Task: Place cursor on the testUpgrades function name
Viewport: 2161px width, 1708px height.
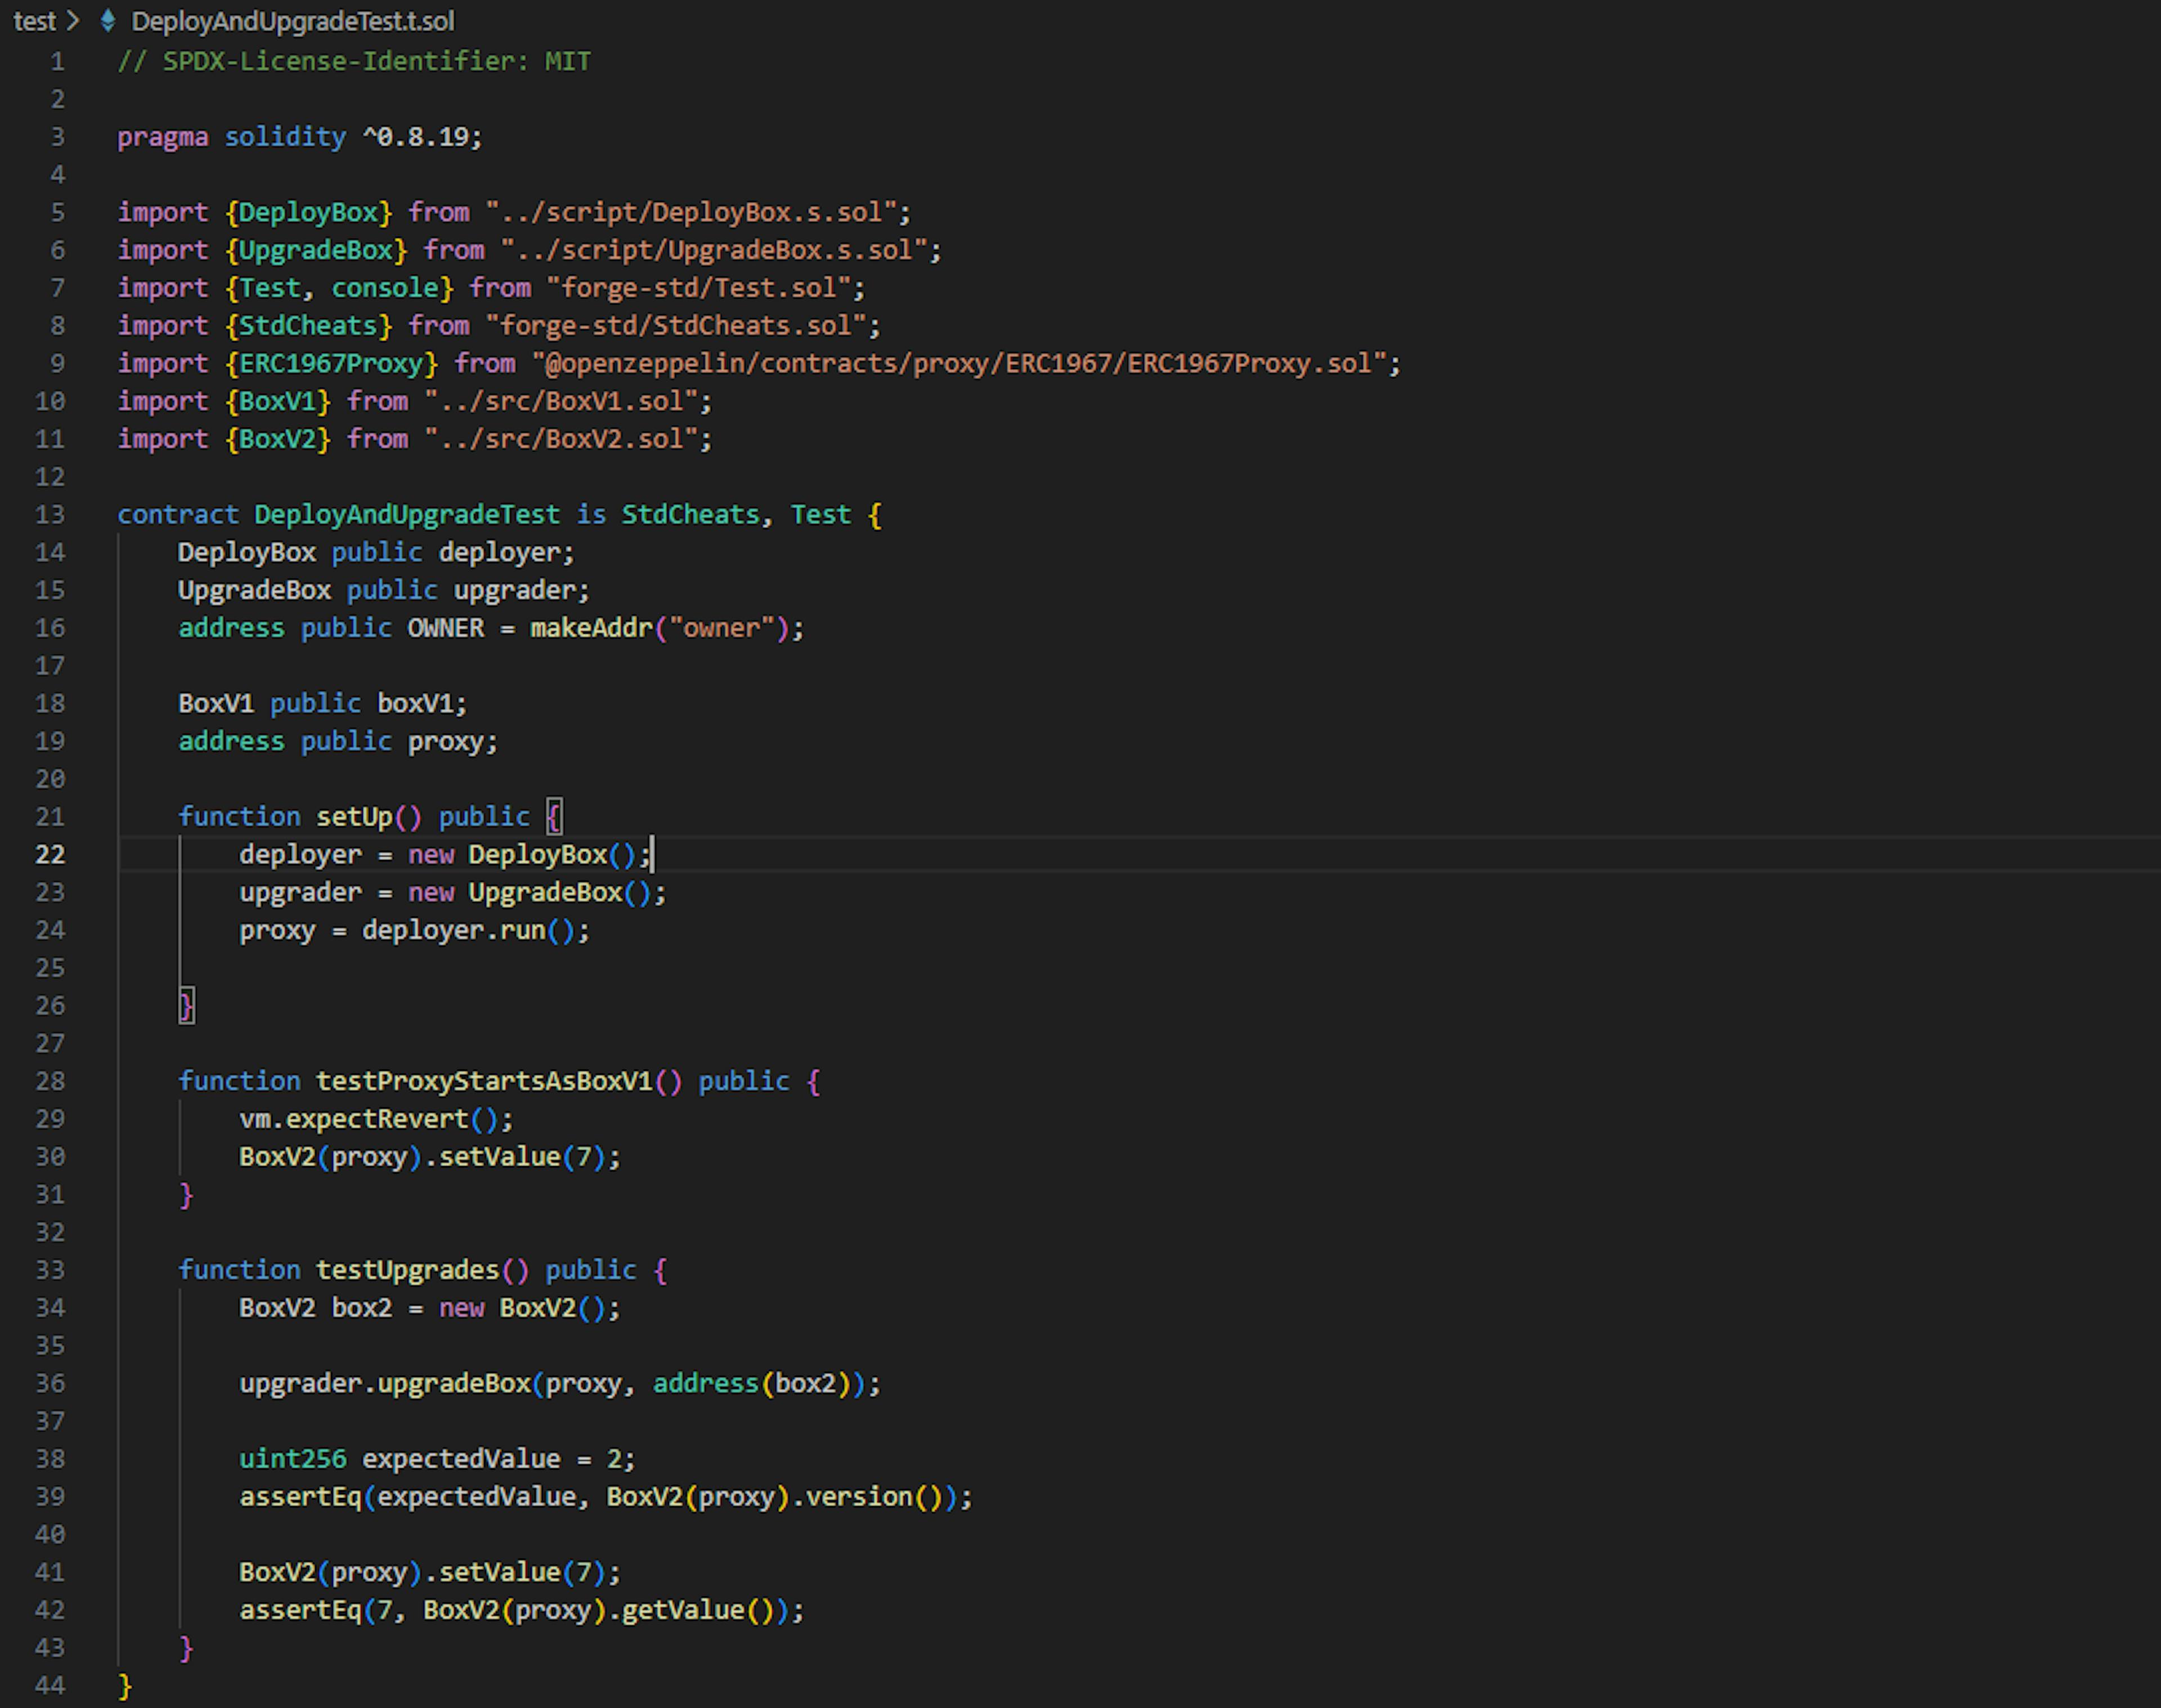Action: pyautogui.click(x=407, y=1270)
